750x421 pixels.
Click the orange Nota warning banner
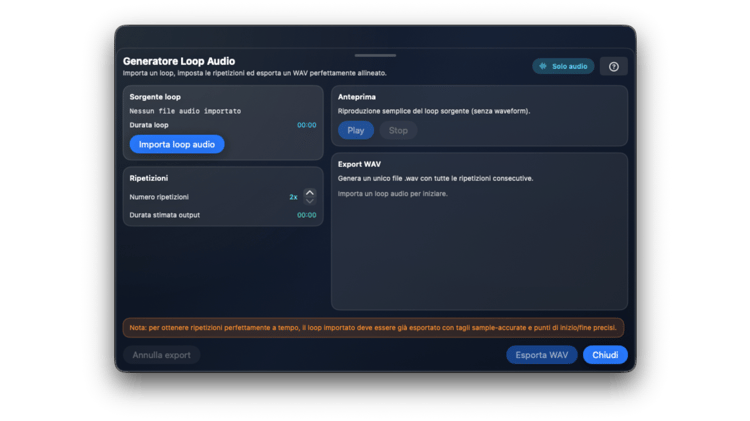click(x=373, y=328)
